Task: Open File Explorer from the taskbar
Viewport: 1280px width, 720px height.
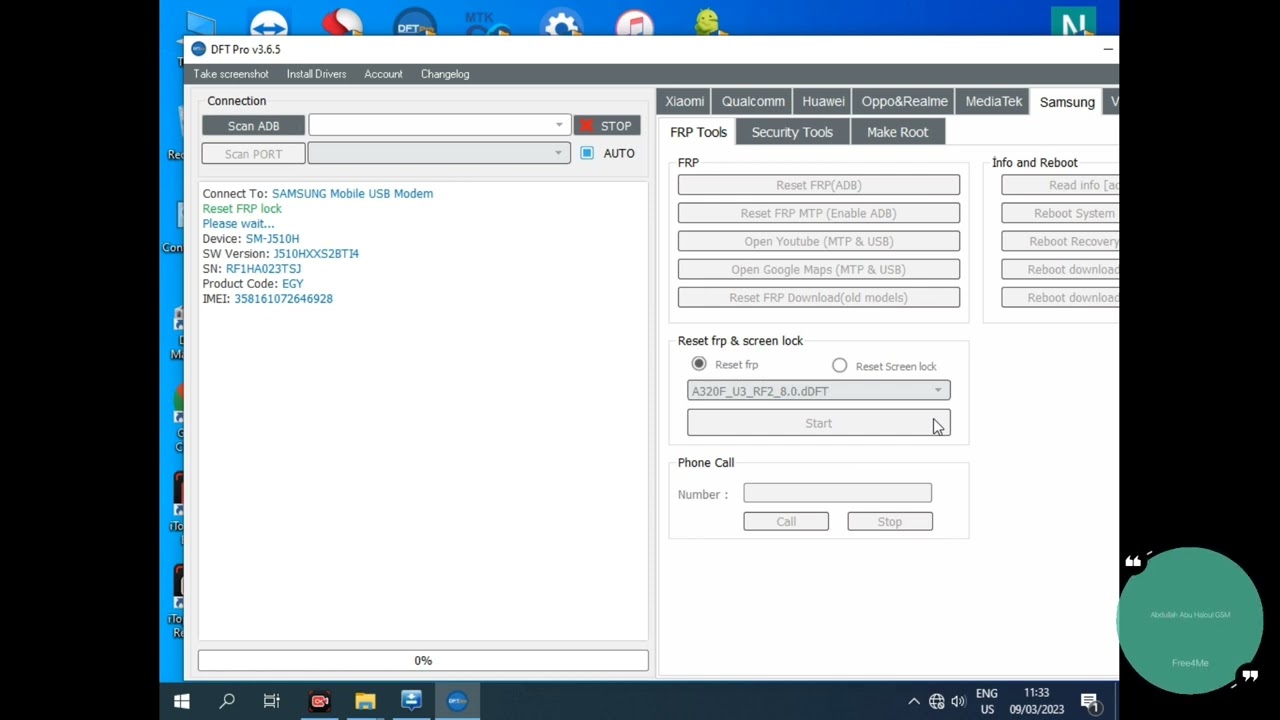Action: pos(365,701)
